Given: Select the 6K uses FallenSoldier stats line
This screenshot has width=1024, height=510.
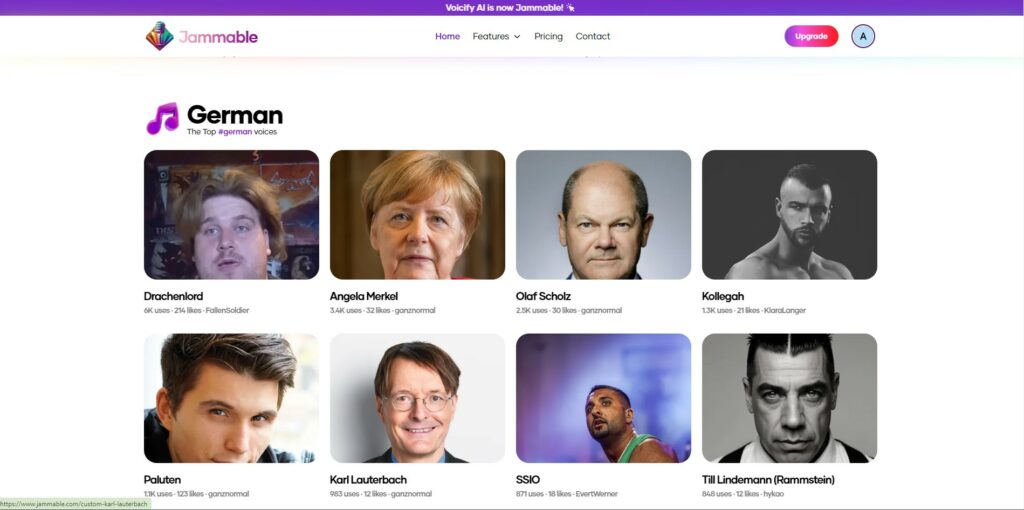Looking at the screenshot, I should (x=197, y=310).
